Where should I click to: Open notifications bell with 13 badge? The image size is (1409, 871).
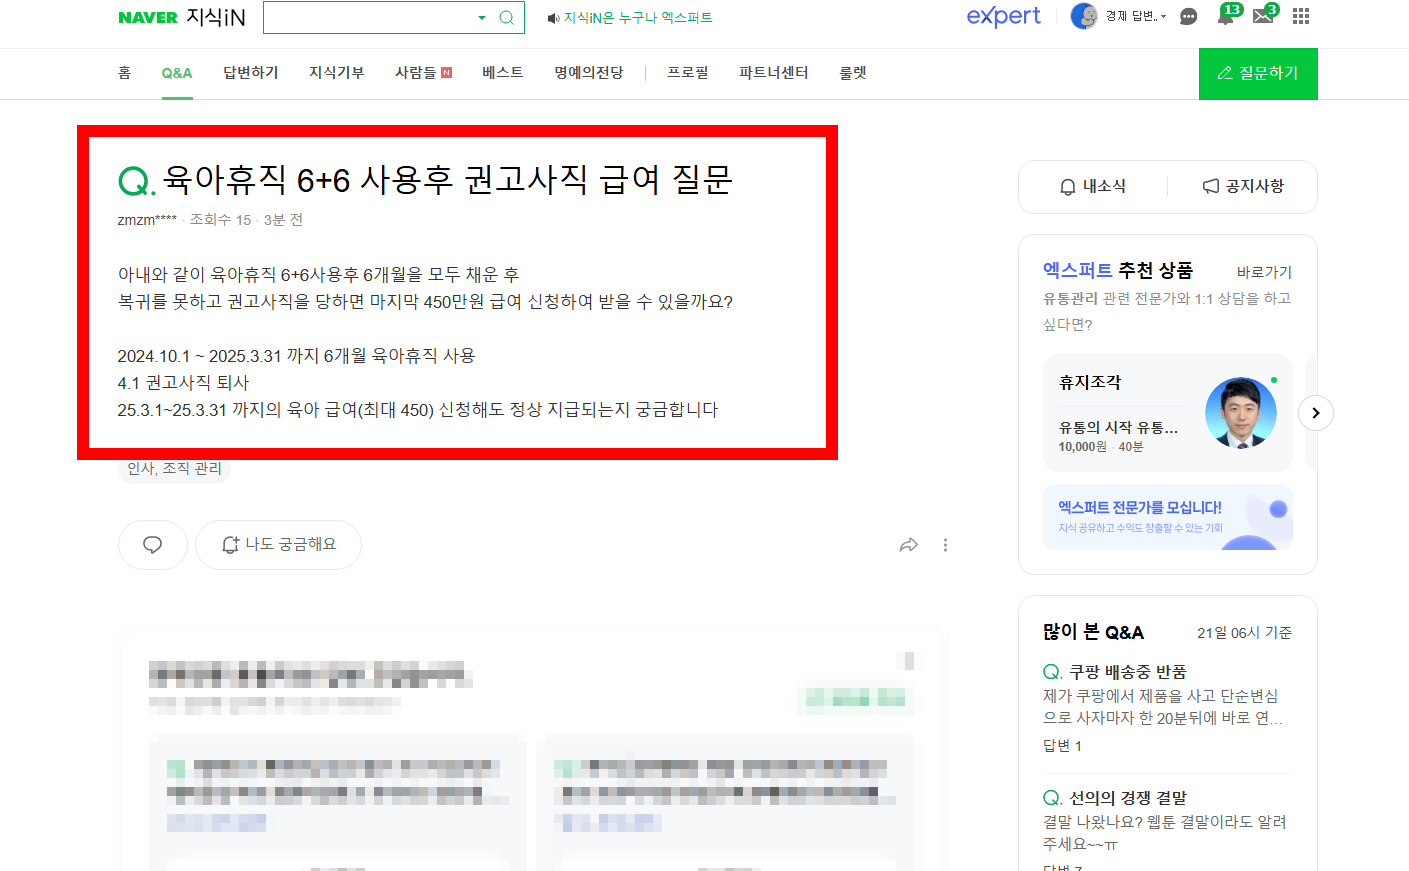(x=1228, y=14)
